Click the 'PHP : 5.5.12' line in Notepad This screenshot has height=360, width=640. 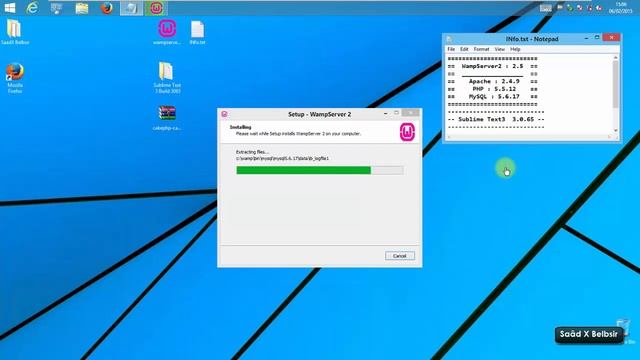(x=492, y=89)
